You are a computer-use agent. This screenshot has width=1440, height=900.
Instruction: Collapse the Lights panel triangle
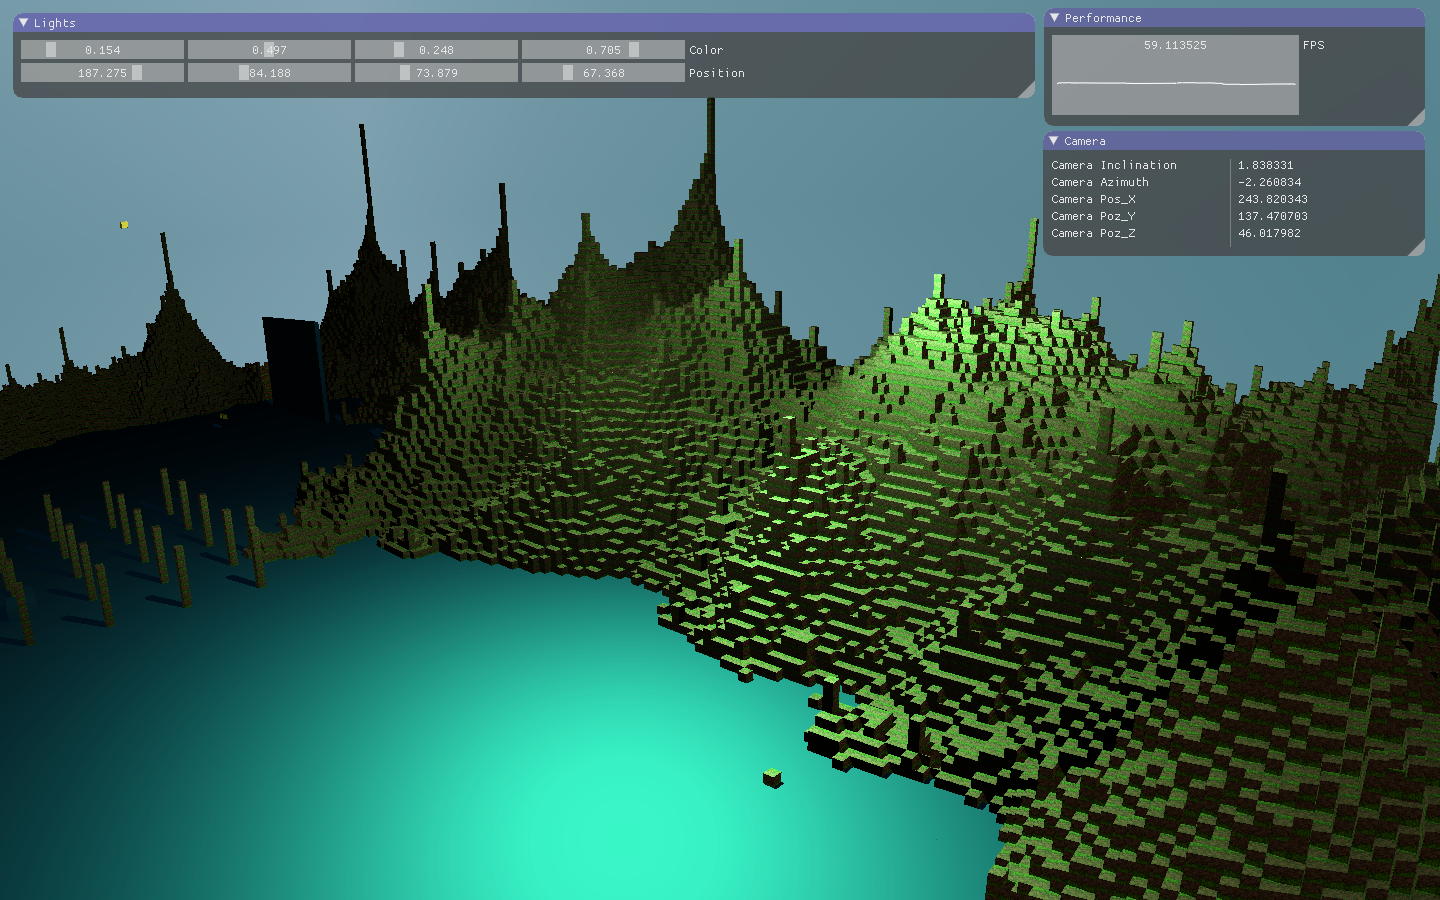[23, 22]
